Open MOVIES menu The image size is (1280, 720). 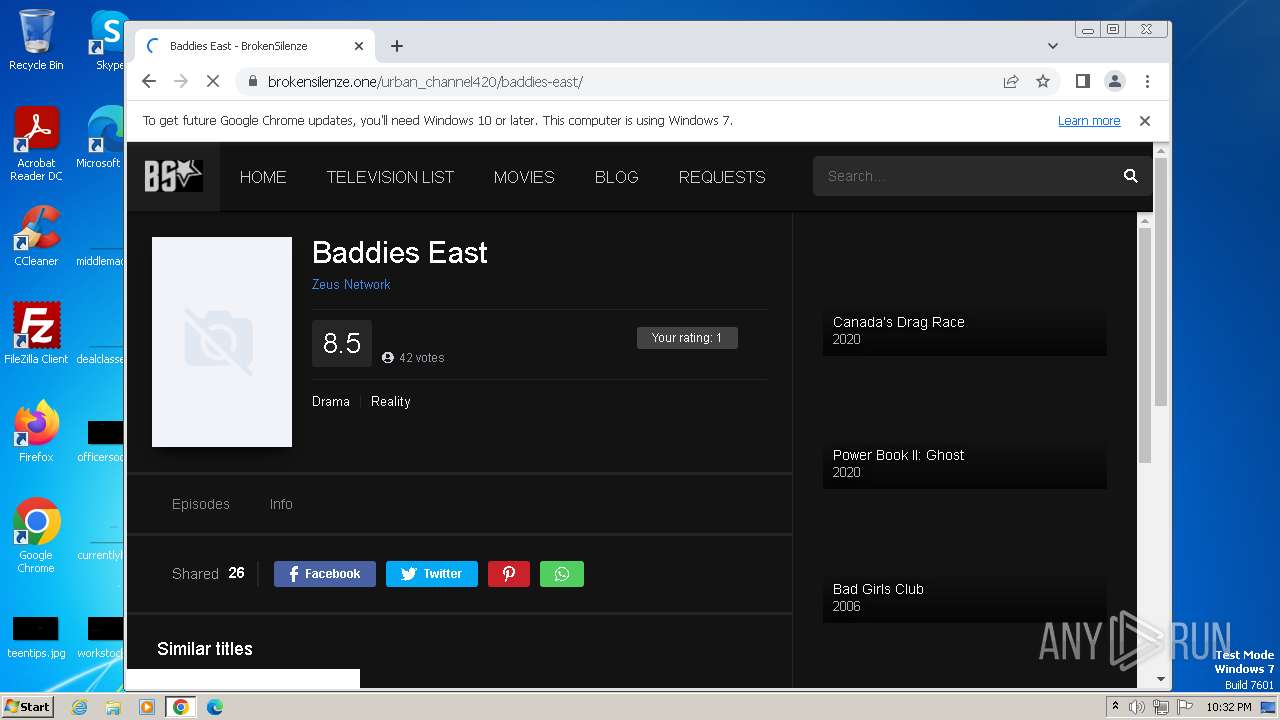[524, 177]
